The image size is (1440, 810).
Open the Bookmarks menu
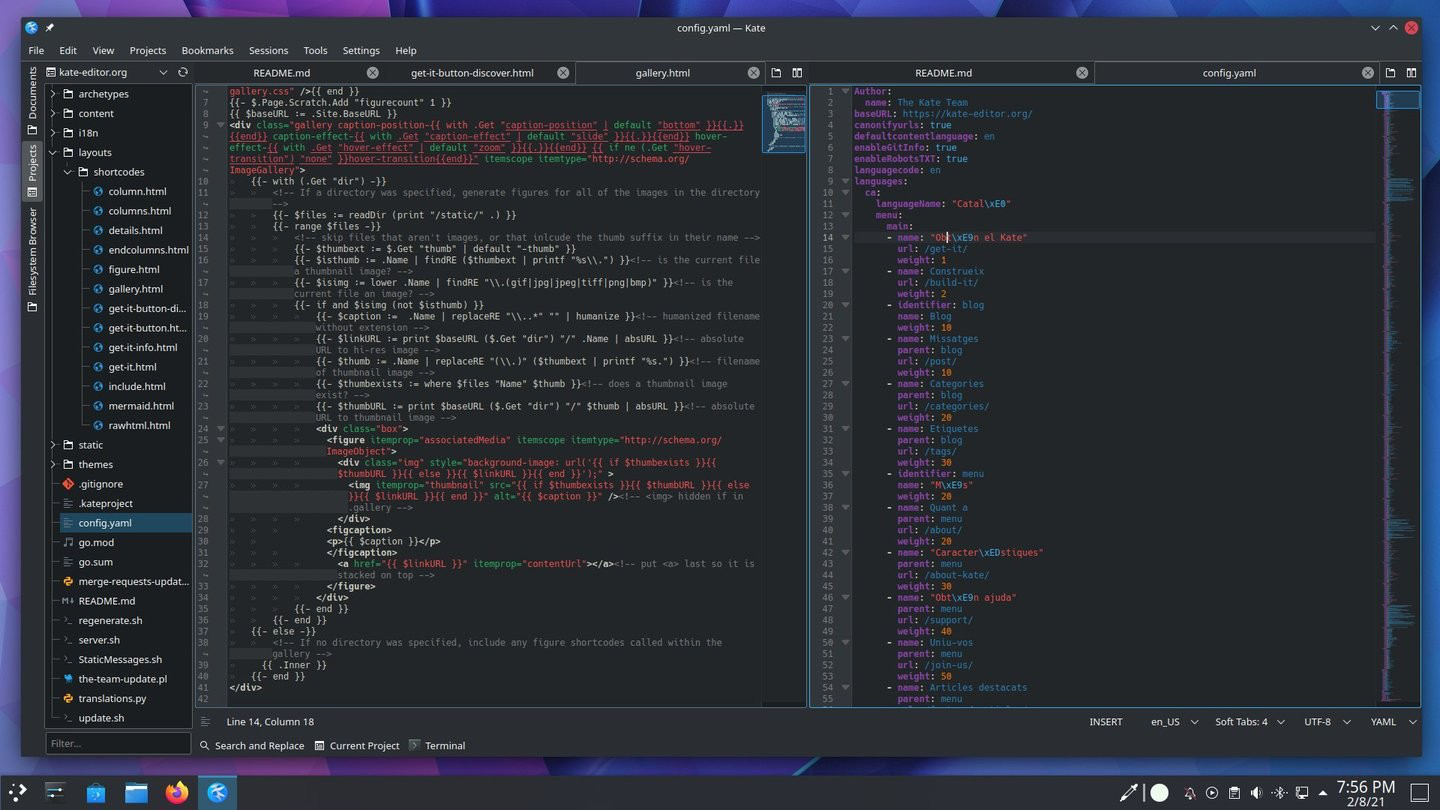207,50
